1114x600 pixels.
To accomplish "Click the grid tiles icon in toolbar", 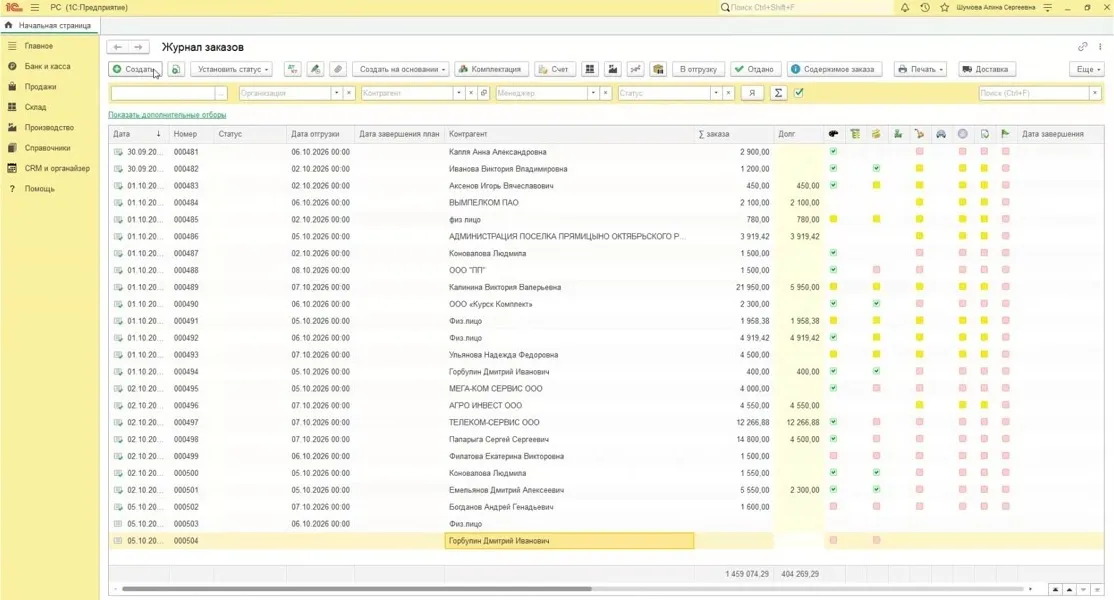I will pyautogui.click(x=590, y=70).
